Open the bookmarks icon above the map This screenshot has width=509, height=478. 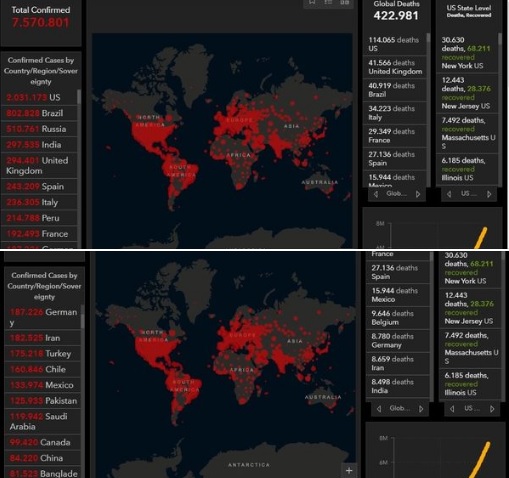point(312,2)
